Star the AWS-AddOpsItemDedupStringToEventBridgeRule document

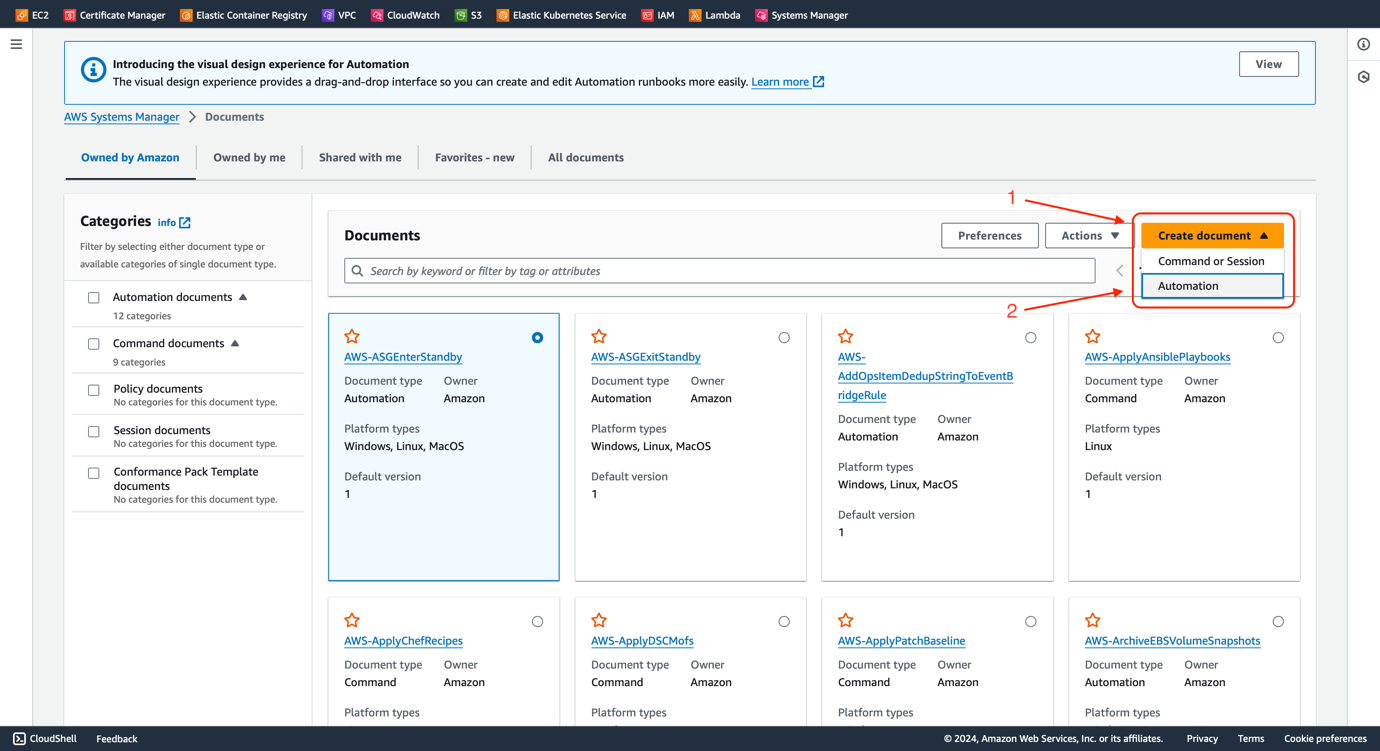[846, 336]
